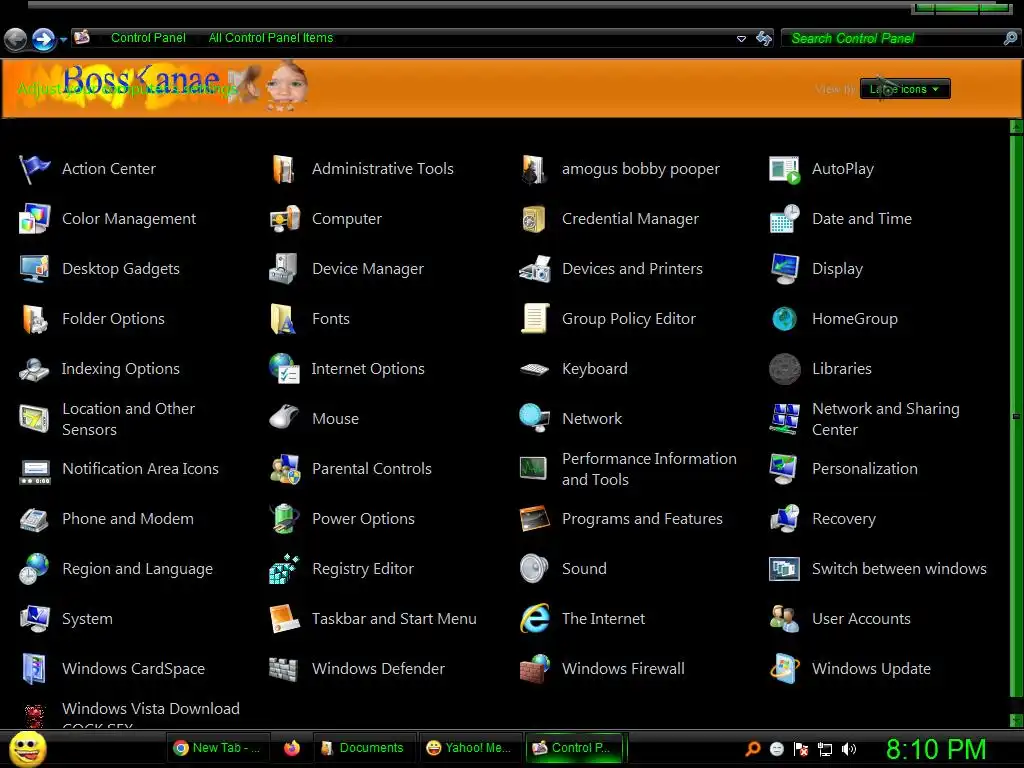Viewport: 1024px width, 768px height.
Task: Click the Sound speaker icon
Action: (534, 569)
